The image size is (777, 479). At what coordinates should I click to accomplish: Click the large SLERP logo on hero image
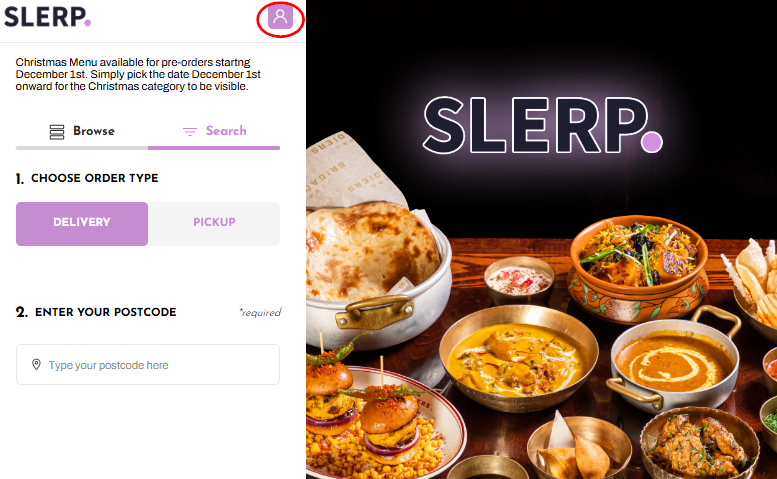pos(543,125)
